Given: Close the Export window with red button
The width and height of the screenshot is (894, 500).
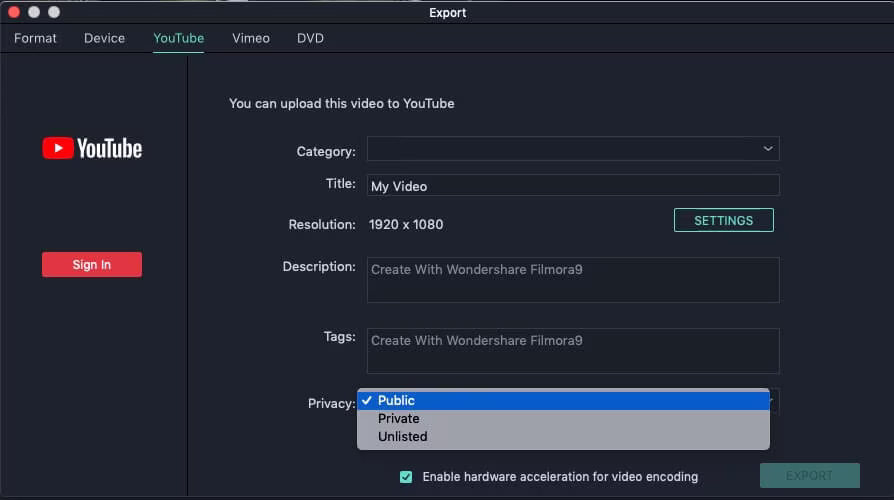Looking at the screenshot, I should [x=14, y=13].
